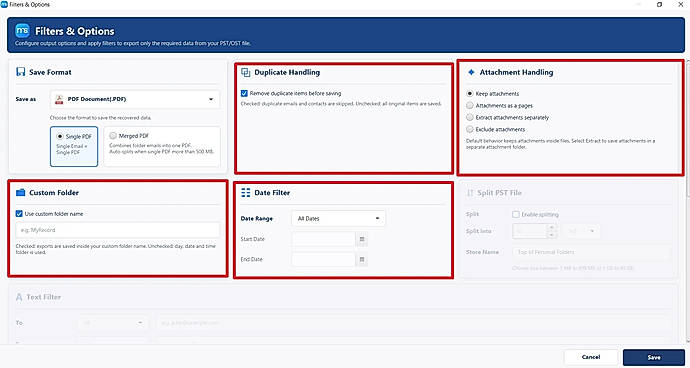Open the Date Range All Dates dropdown
This screenshot has height=368, width=690.
tap(338, 218)
